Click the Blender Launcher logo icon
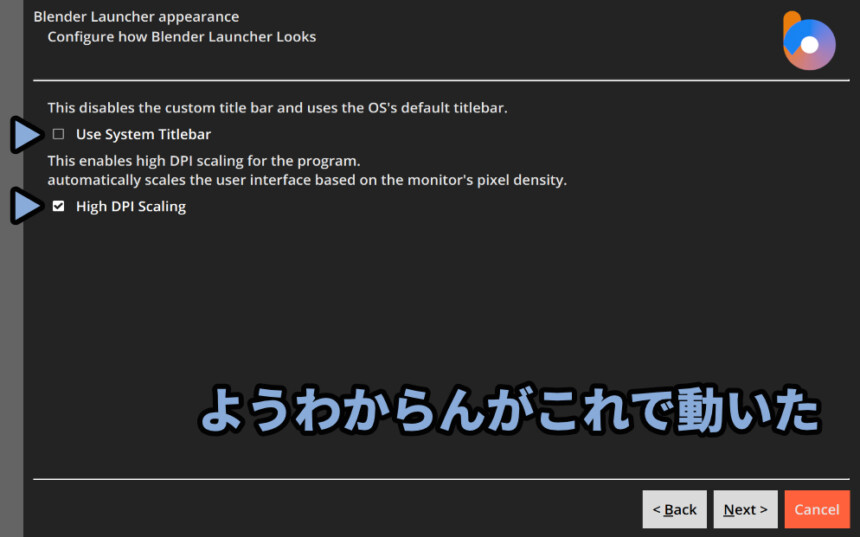Screen dimensions: 860x537 (x=809, y=41)
